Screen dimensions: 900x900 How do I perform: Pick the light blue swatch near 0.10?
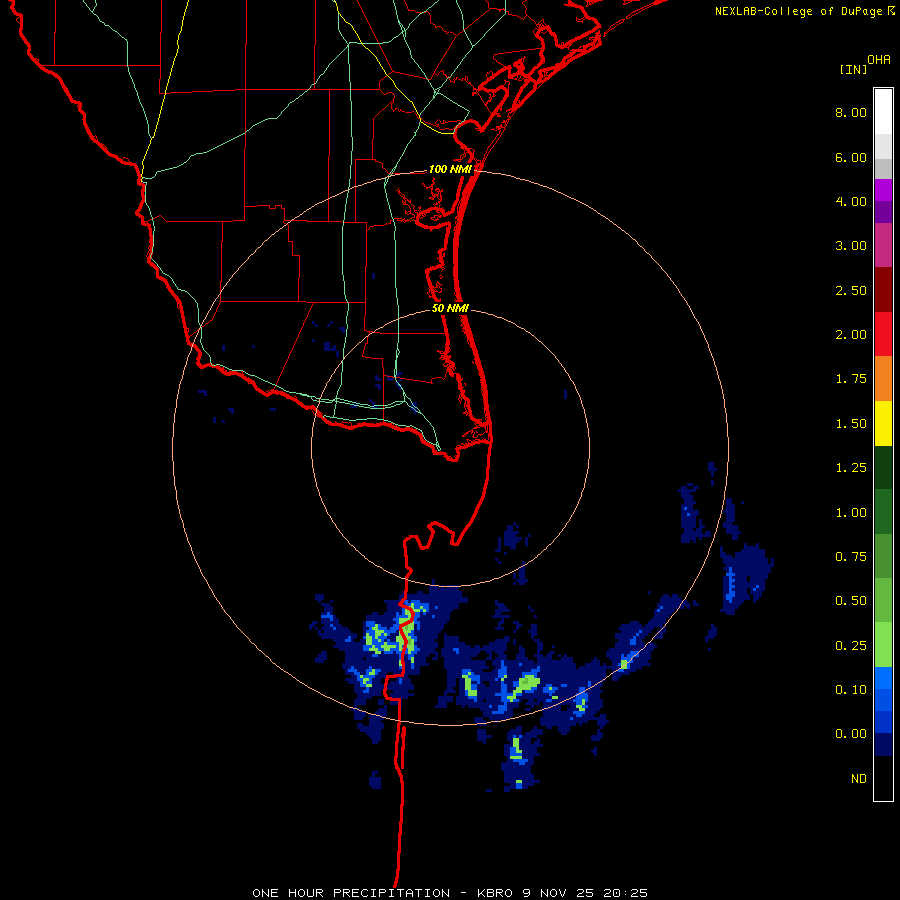[883, 678]
